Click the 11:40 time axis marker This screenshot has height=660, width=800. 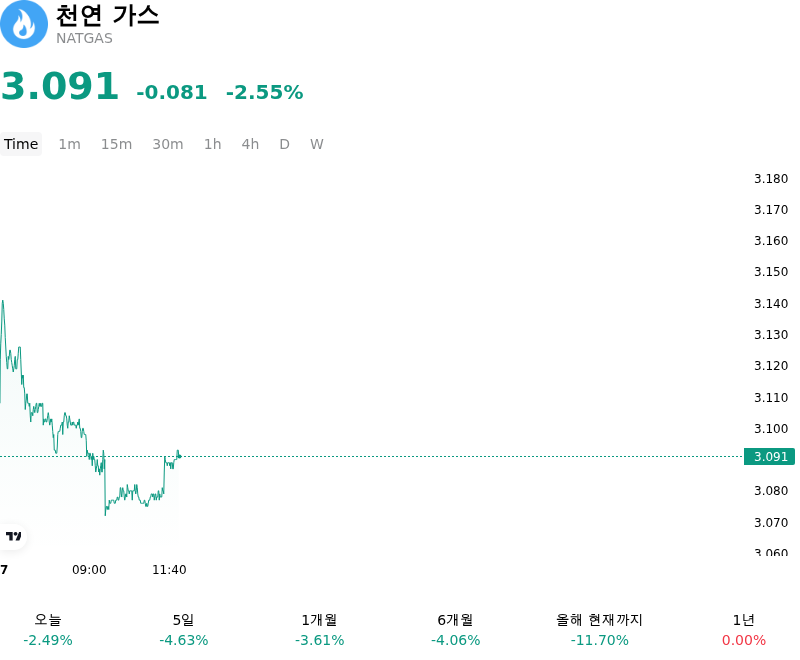[169, 570]
